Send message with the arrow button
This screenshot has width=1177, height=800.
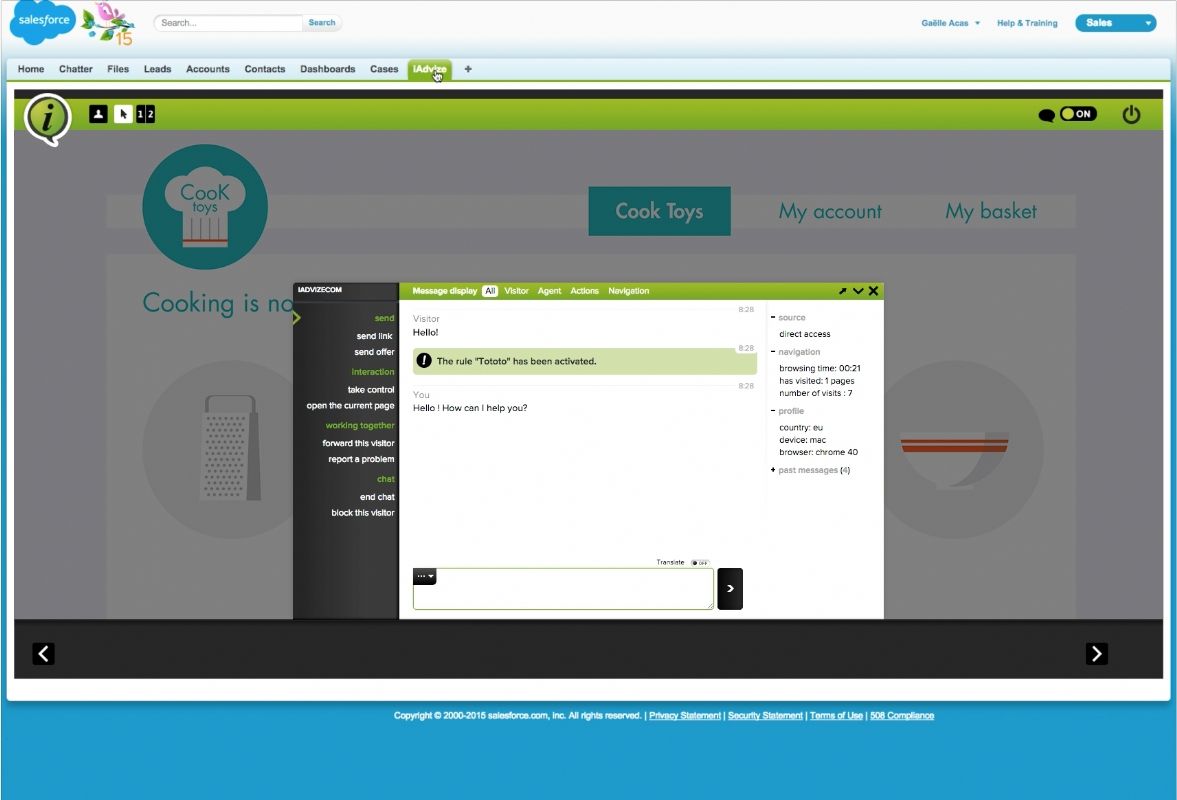(x=730, y=588)
